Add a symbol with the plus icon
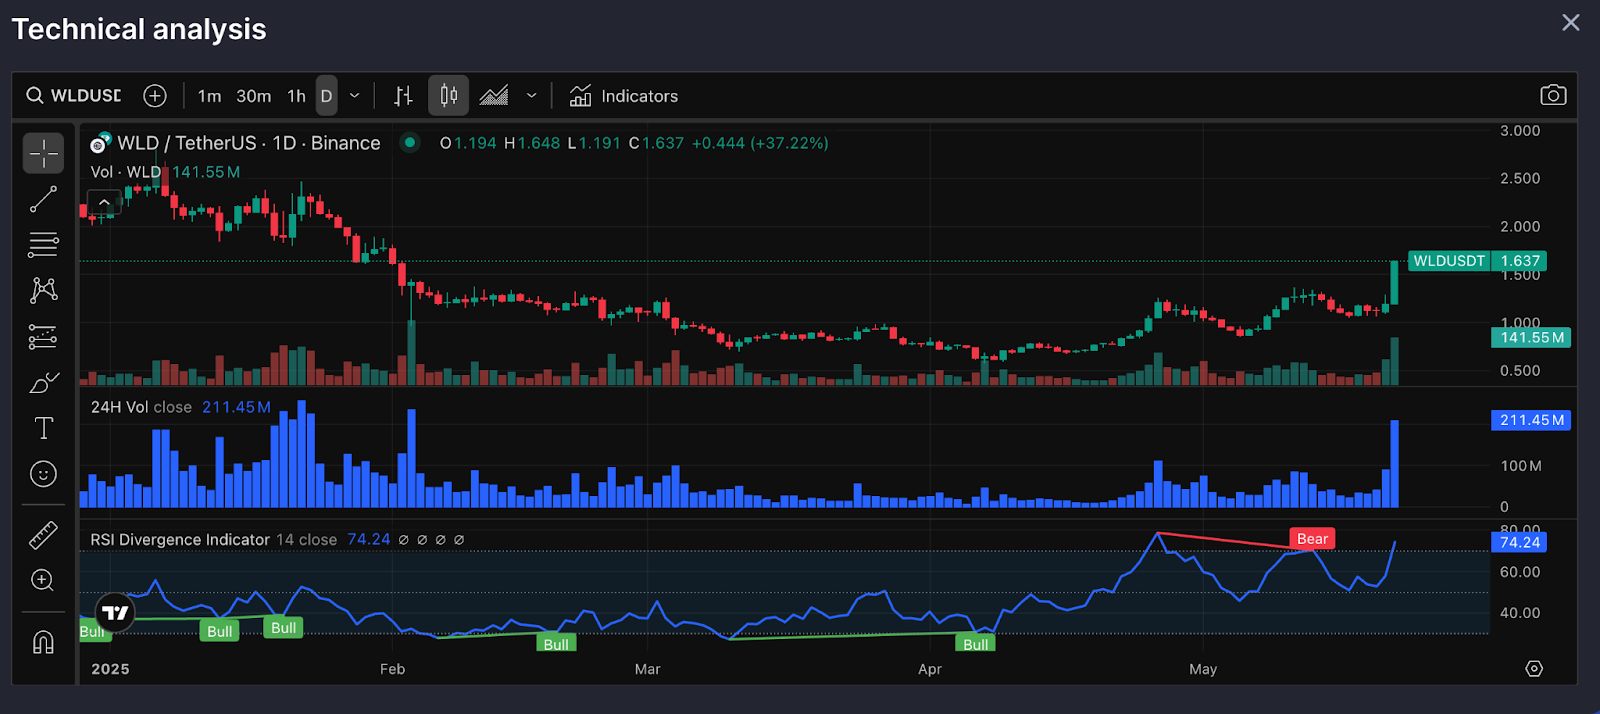1600x714 pixels. pyautogui.click(x=155, y=96)
